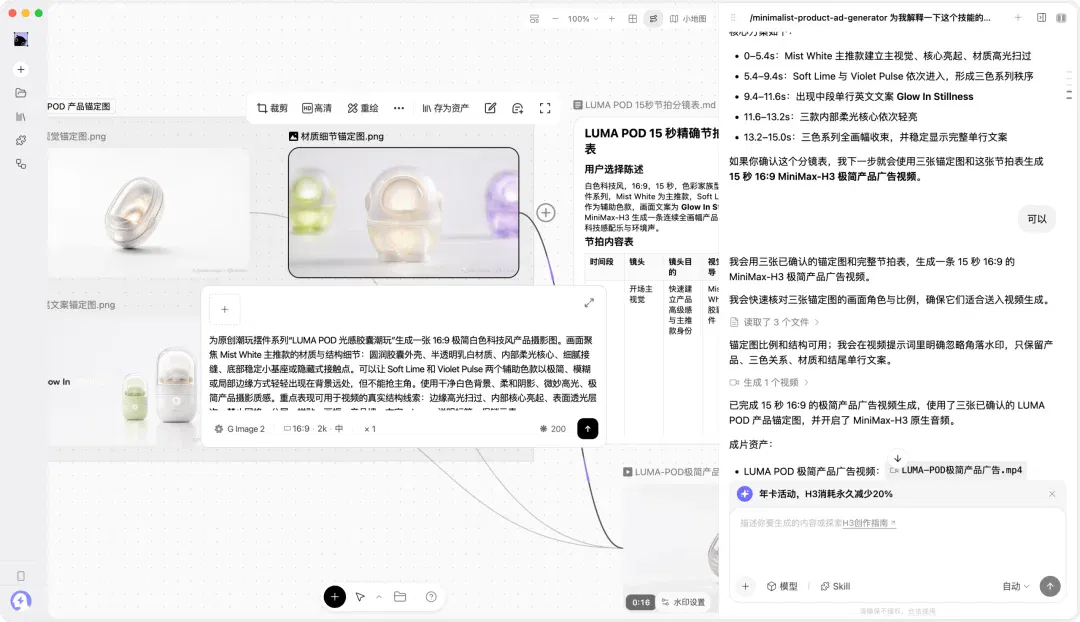The height and width of the screenshot is (622, 1080).
Task: Click the phone icon at the sidebar bottom
Action: pos(21,576)
